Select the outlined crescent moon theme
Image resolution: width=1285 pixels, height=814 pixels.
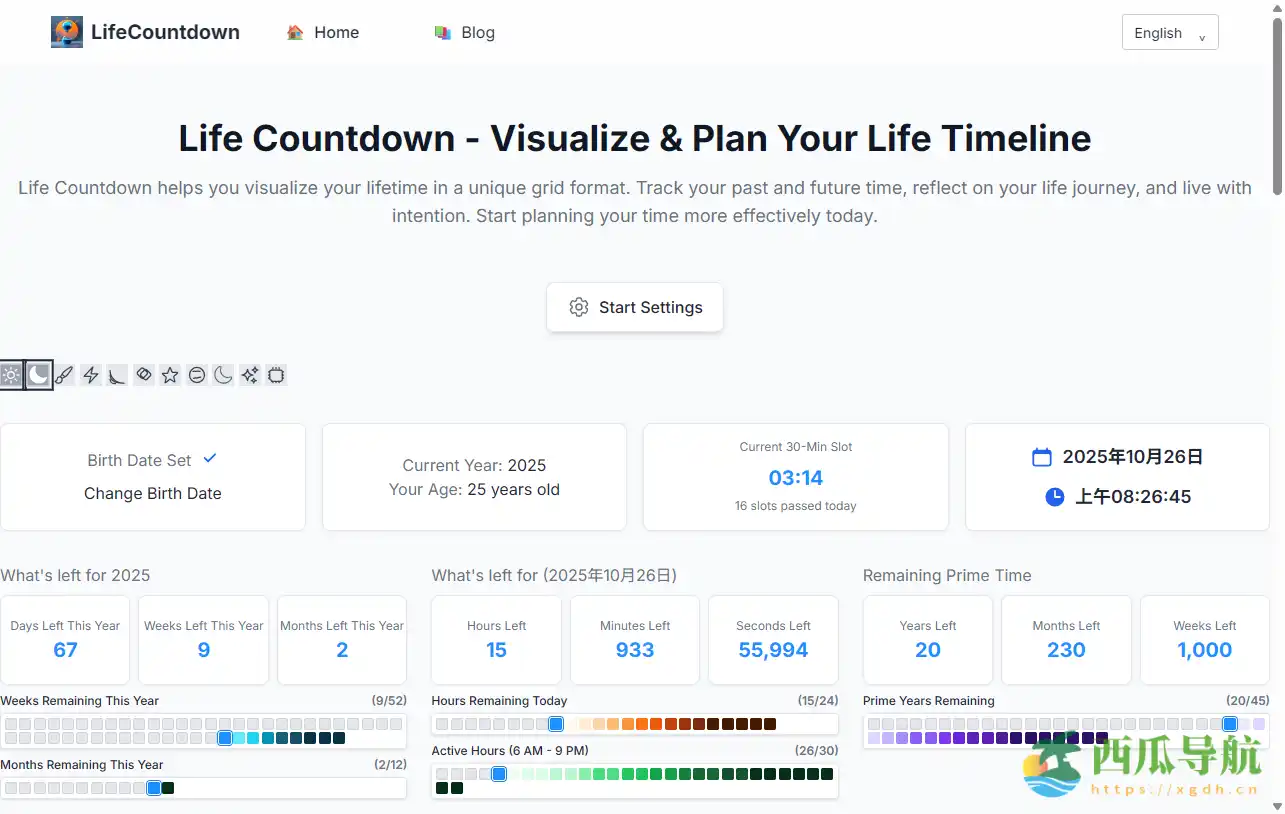pos(223,375)
